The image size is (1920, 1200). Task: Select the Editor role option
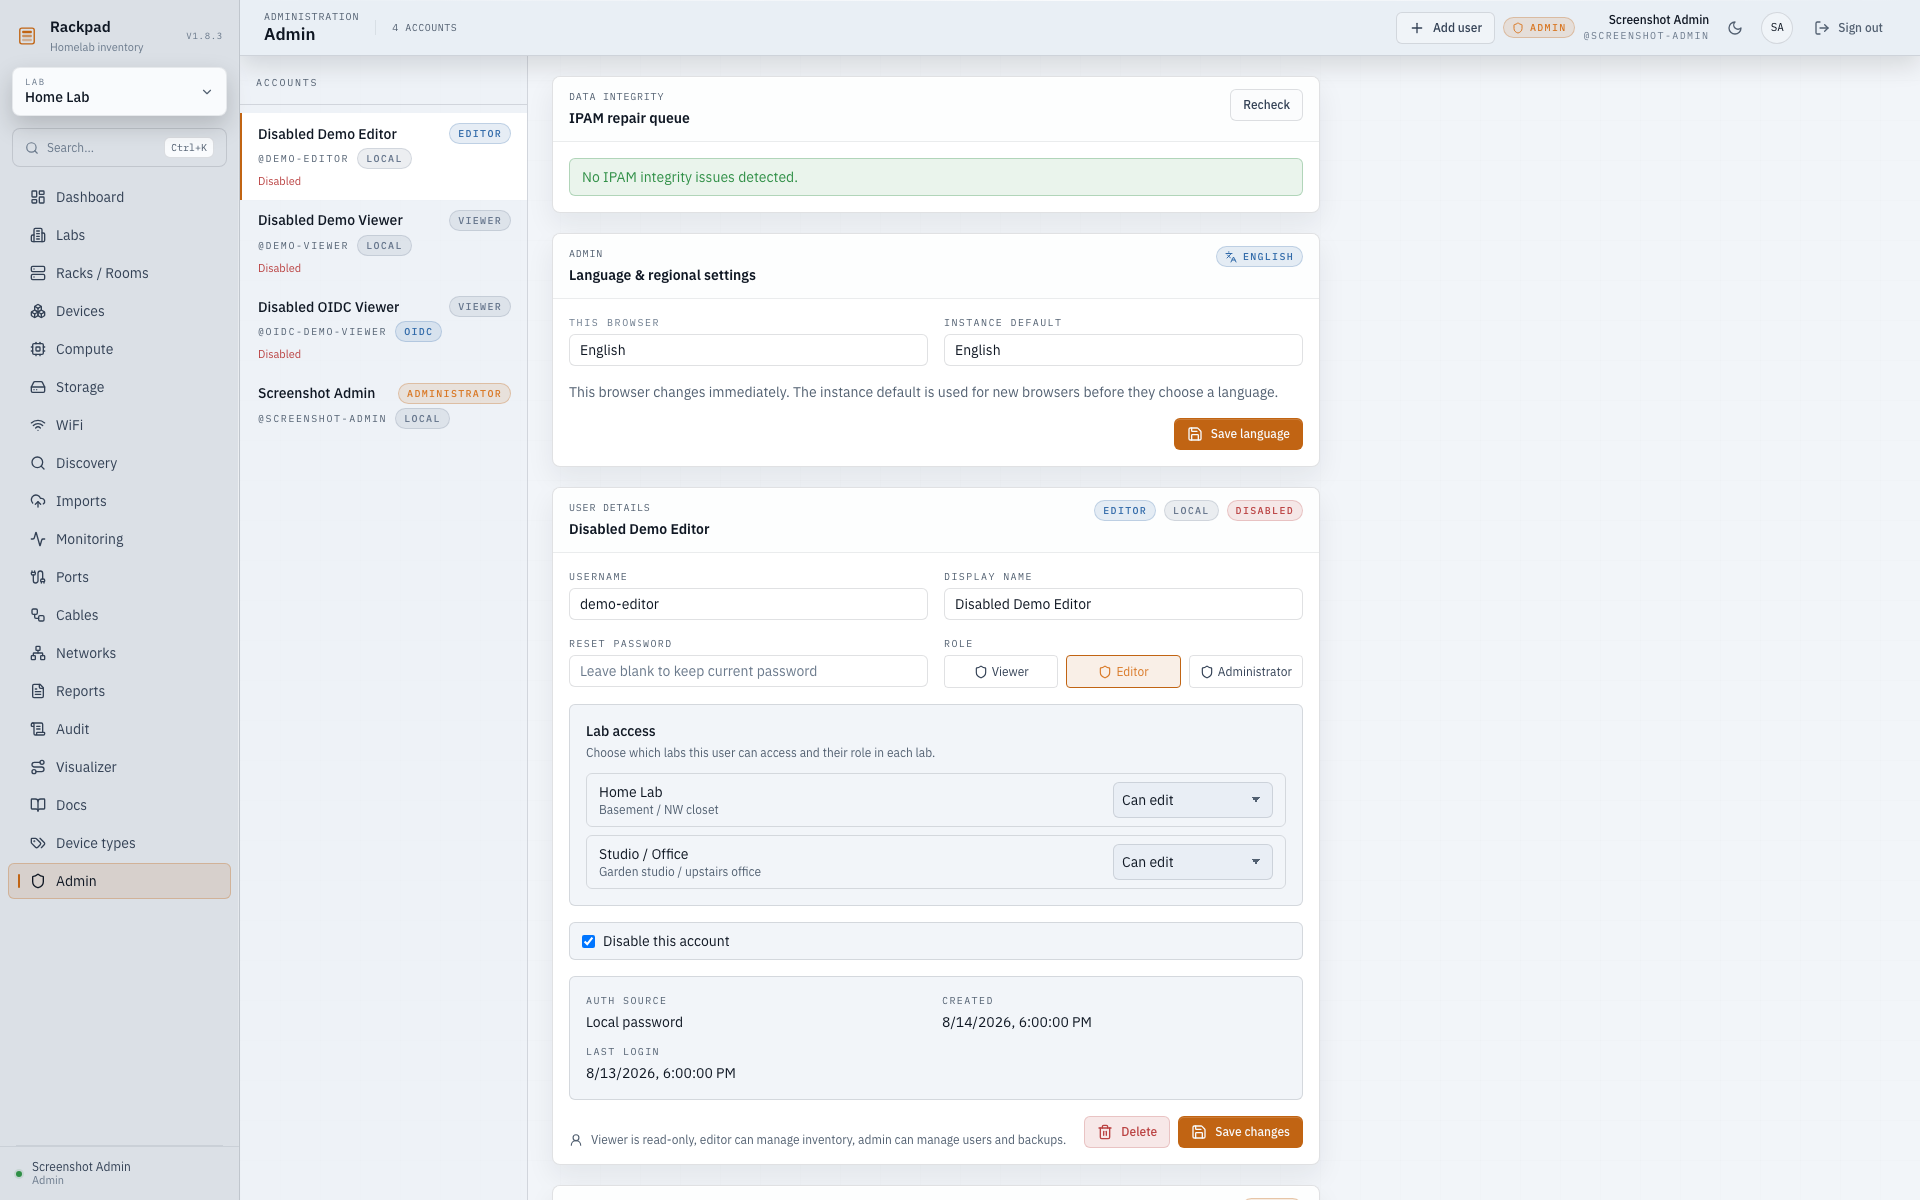1123,672
